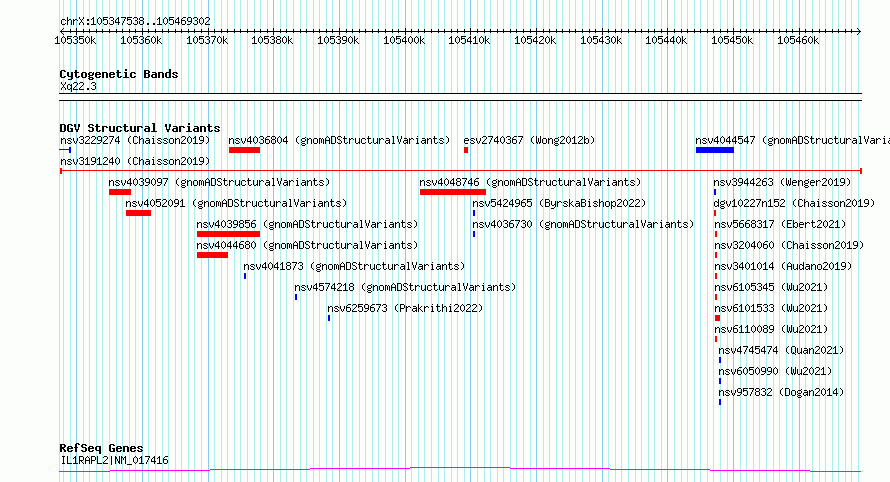Viewport: 890px width, 482px height.
Task: Open the nsv4044680 variant label
Action: tap(307, 245)
